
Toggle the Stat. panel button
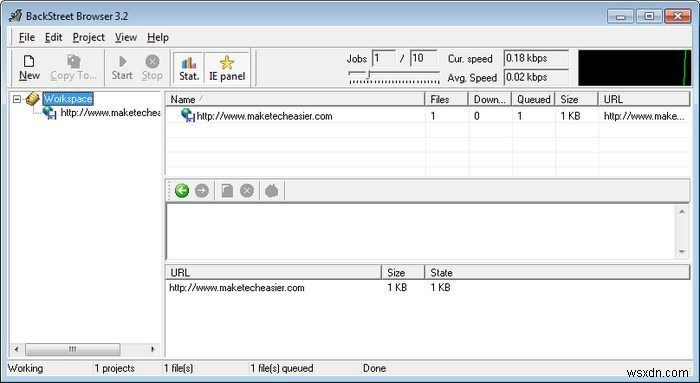(x=189, y=68)
